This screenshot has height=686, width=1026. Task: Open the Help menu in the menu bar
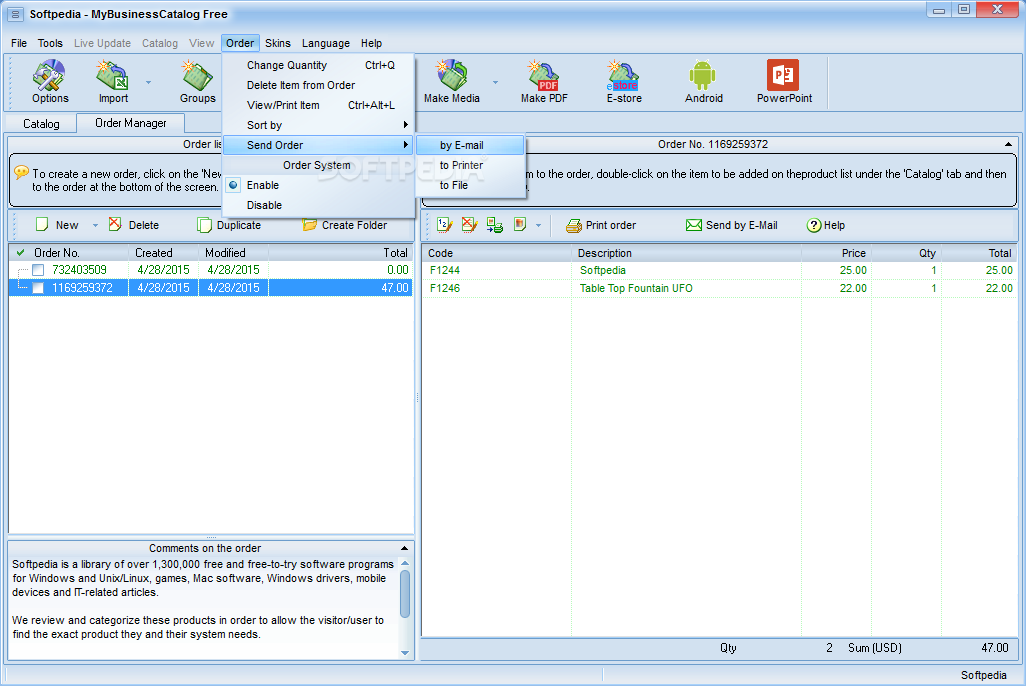tap(371, 43)
